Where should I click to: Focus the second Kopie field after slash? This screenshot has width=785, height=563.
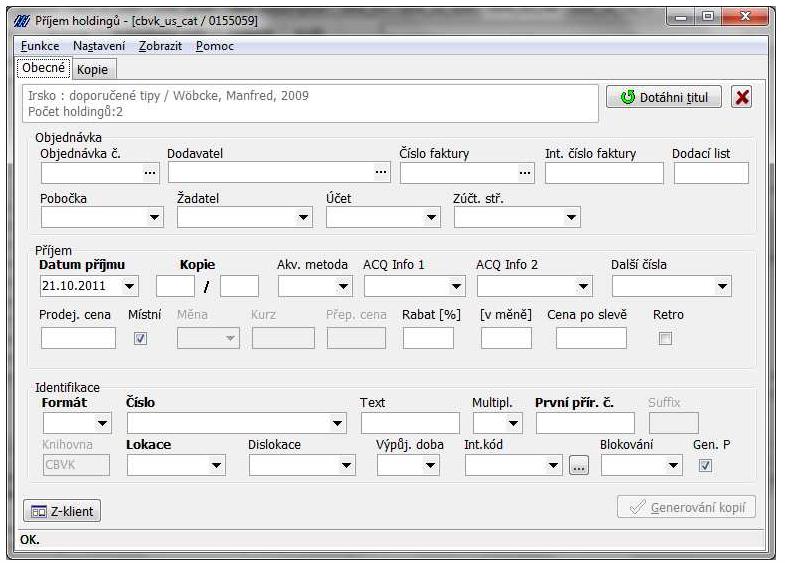pyautogui.click(x=240, y=287)
